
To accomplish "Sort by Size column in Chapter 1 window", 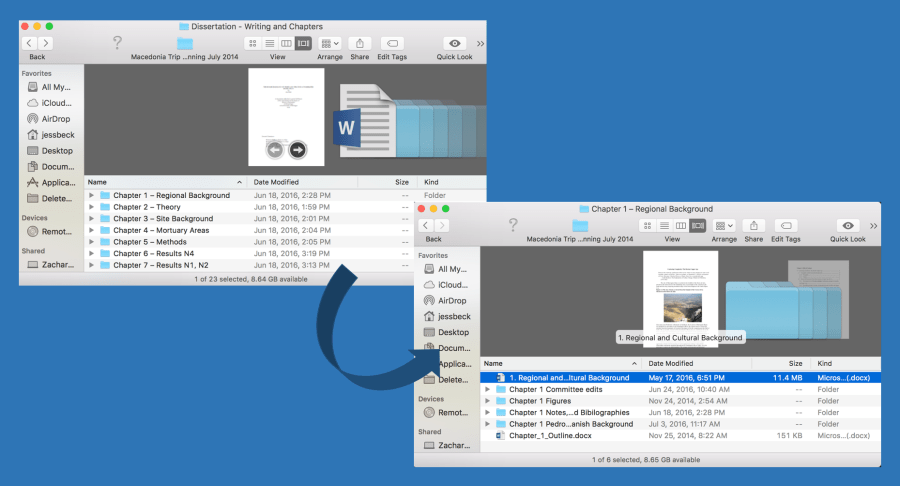I will point(795,364).
